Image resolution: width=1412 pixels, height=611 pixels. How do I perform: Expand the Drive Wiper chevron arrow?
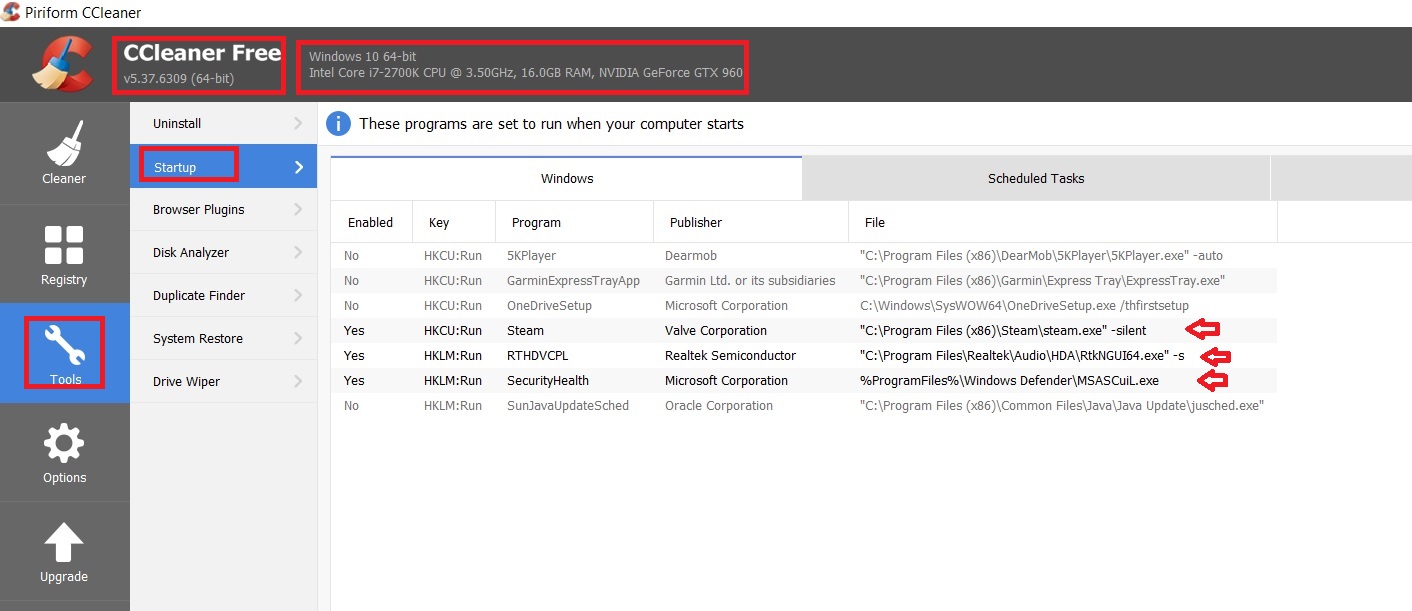pyautogui.click(x=298, y=382)
